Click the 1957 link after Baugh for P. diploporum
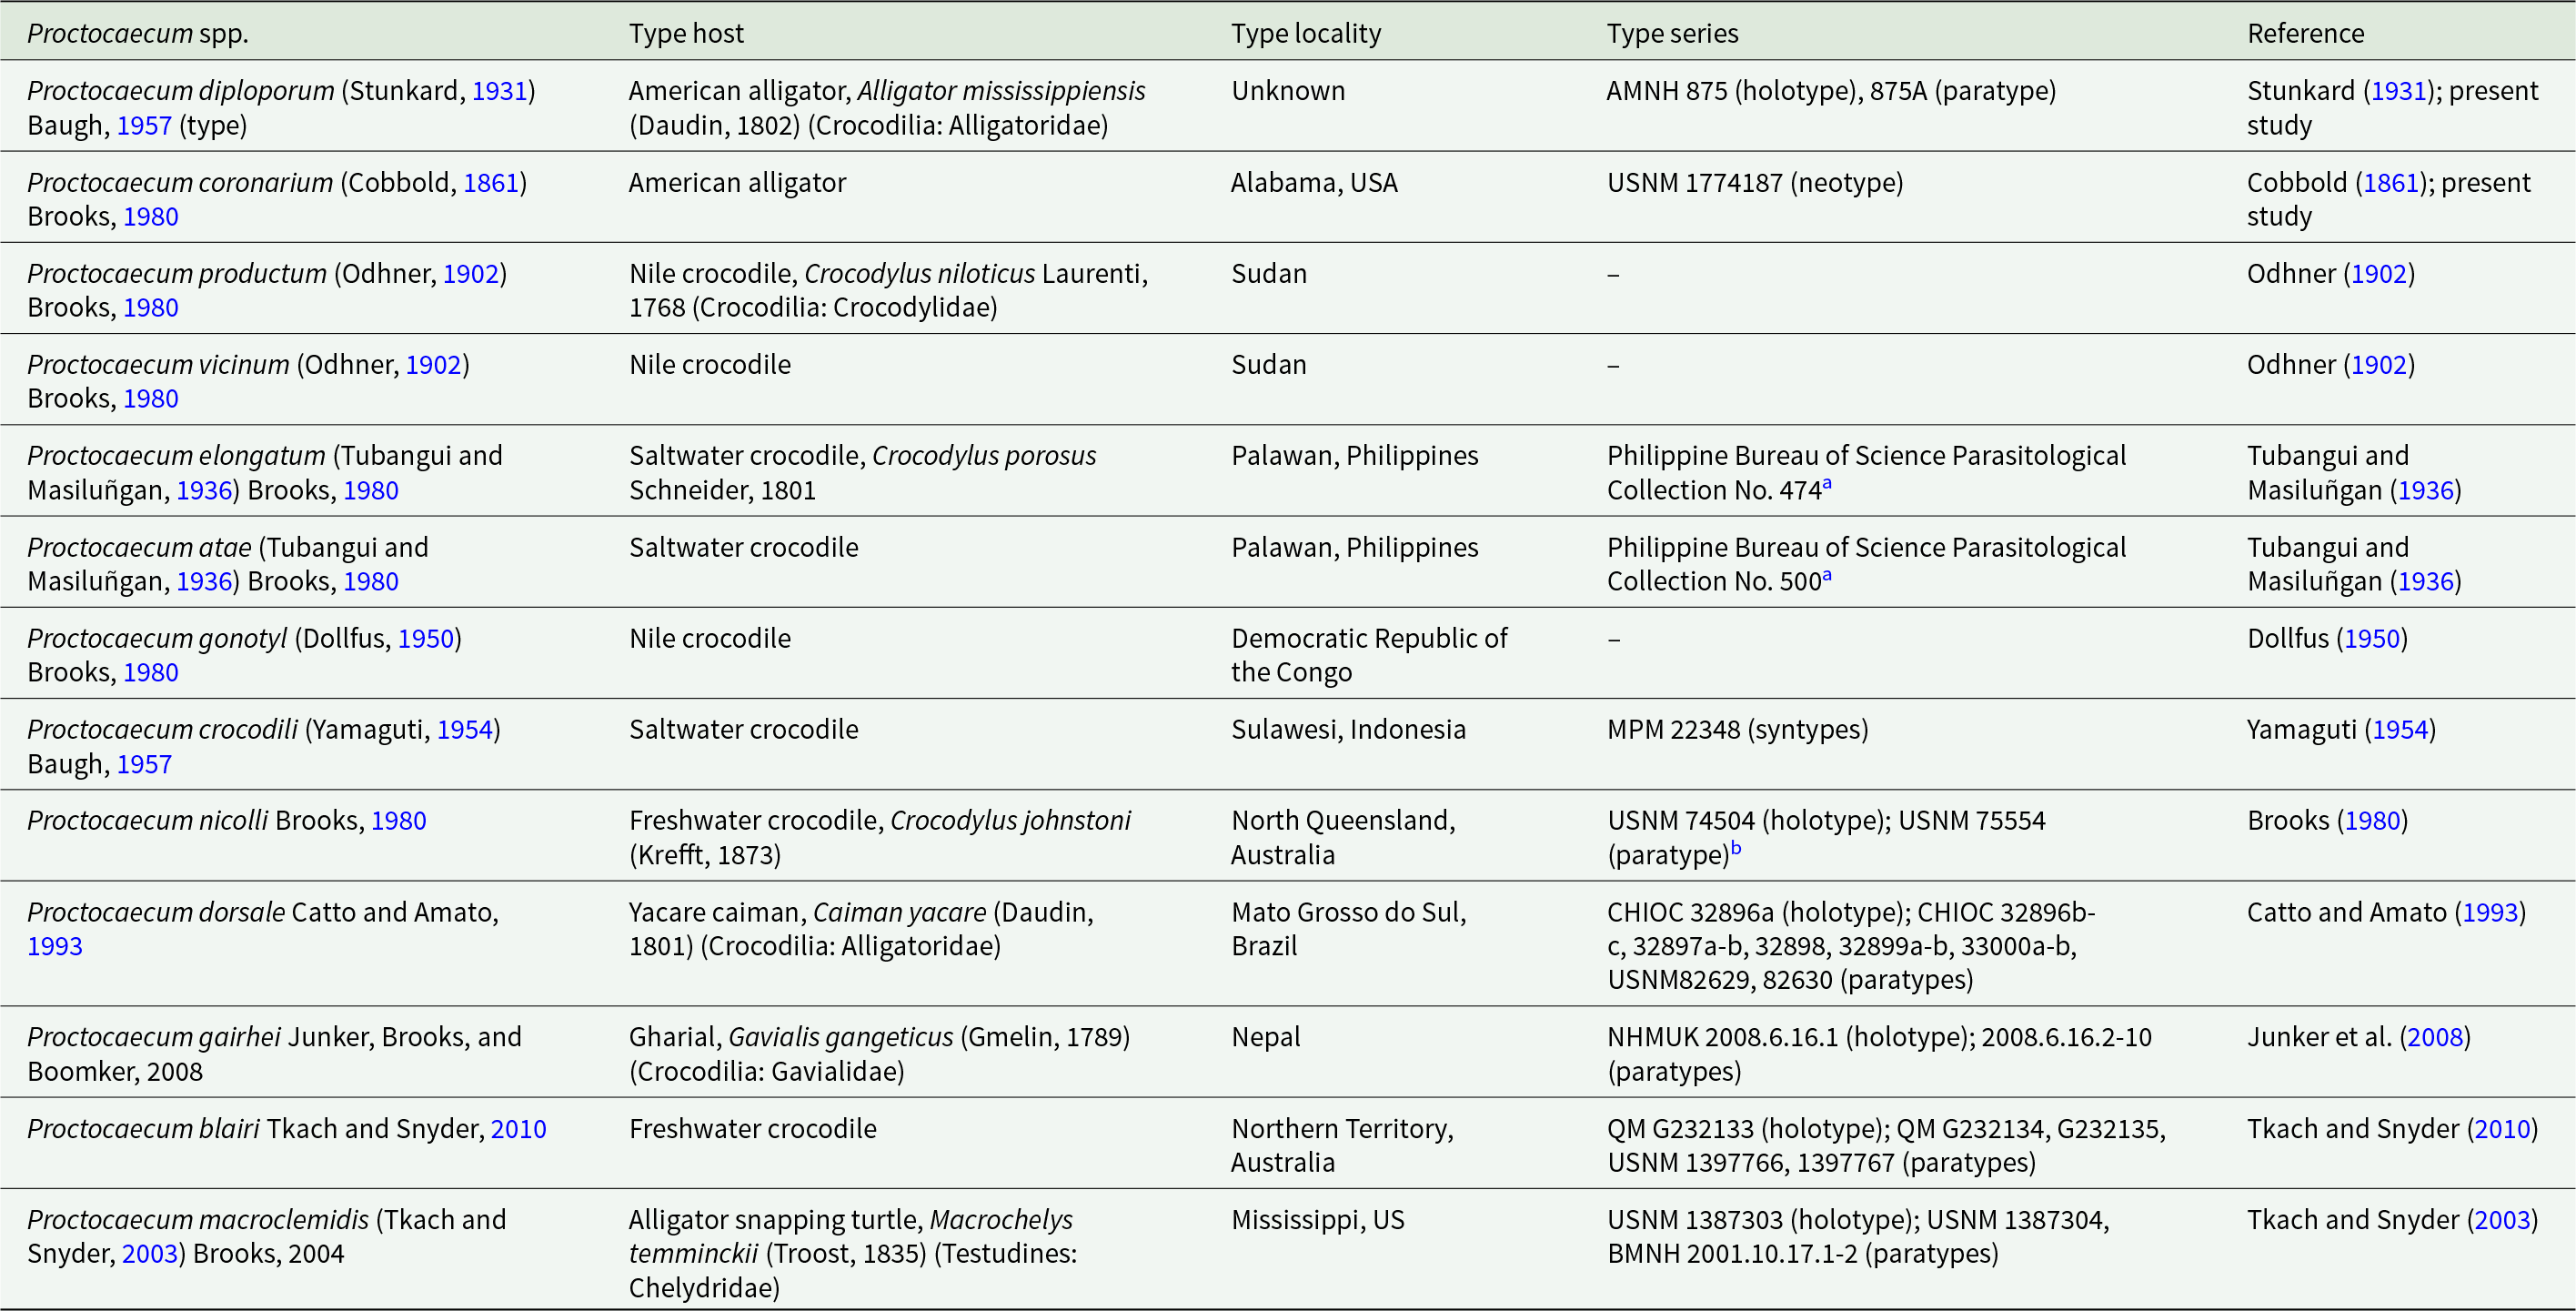Screen dimensions: 2576x1311 click(x=144, y=125)
